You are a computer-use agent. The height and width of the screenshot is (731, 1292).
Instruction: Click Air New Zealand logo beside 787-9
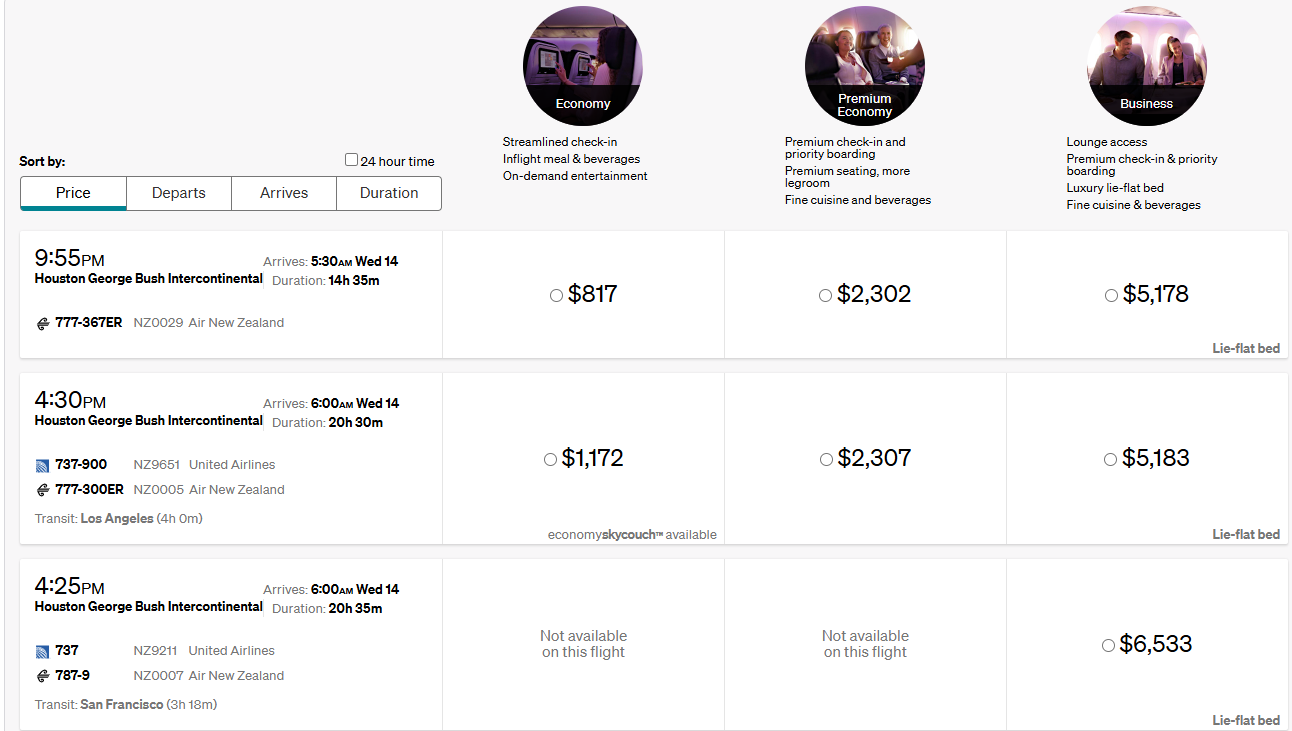42,676
